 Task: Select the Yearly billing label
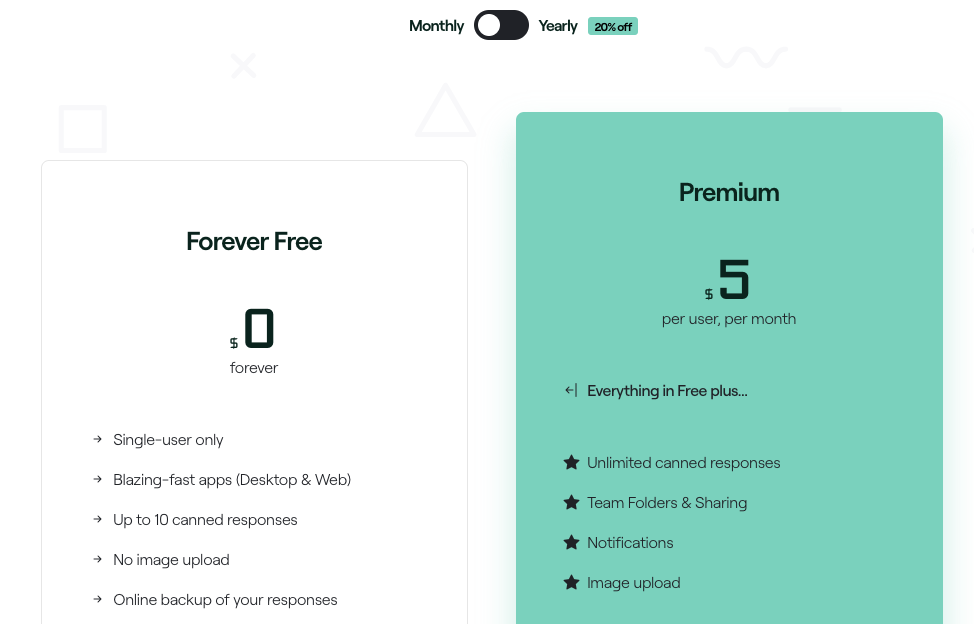pos(558,26)
